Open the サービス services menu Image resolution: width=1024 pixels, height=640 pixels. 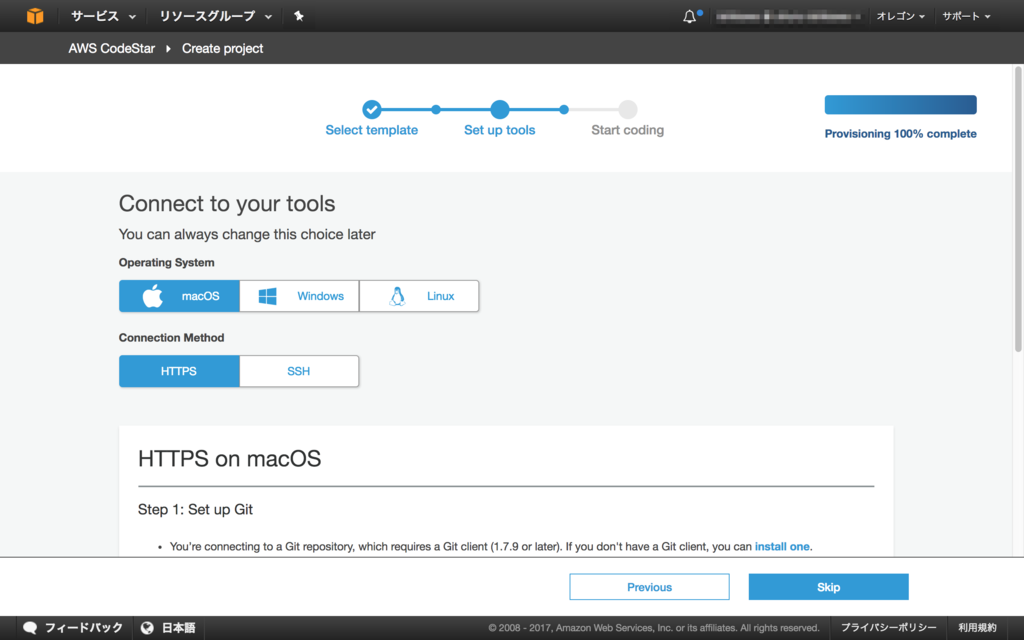pos(103,16)
